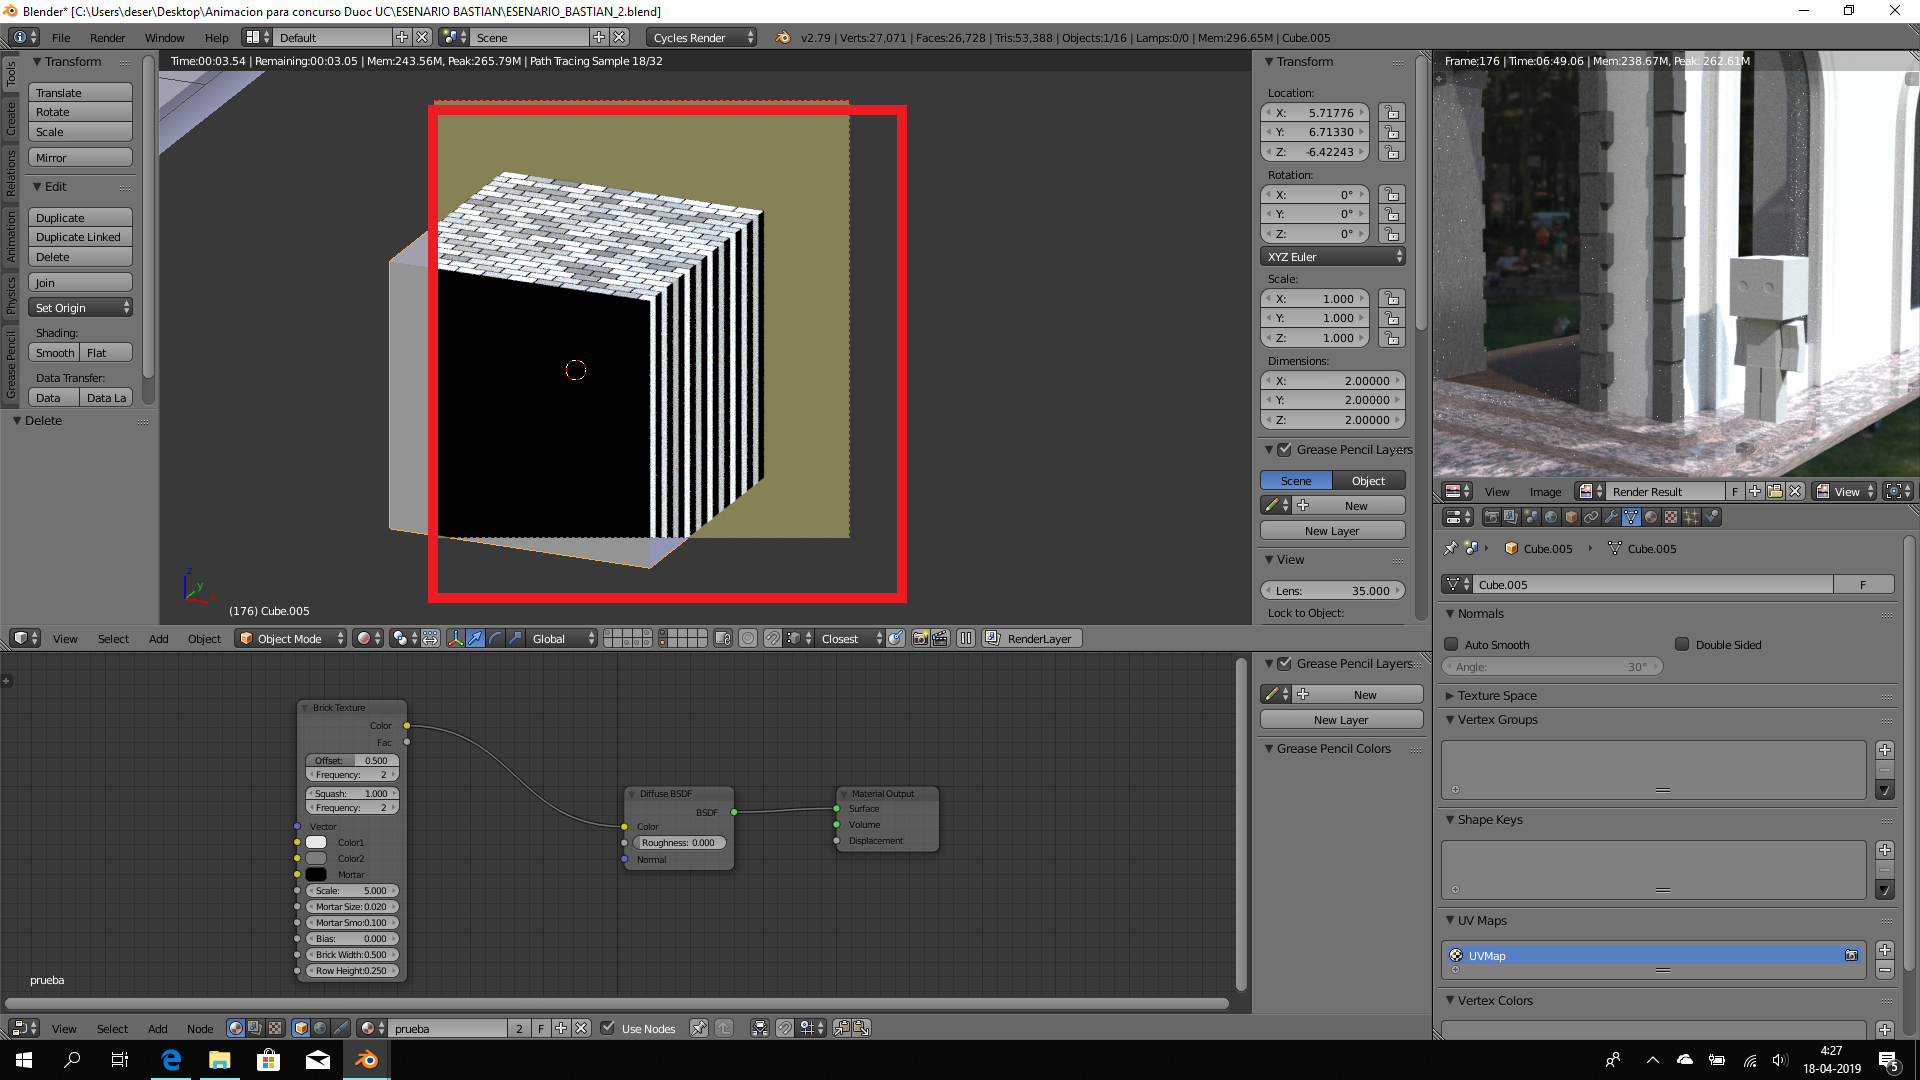
Task: Click the snap magnet icon in 3D header
Action: point(773,638)
